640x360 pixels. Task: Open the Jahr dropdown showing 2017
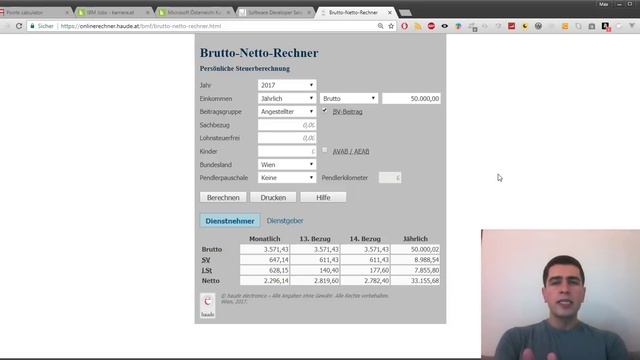click(287, 85)
